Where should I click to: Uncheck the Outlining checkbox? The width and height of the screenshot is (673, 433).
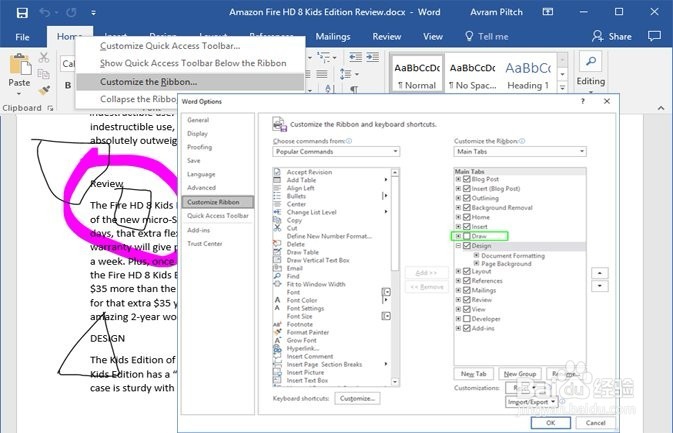(x=467, y=198)
